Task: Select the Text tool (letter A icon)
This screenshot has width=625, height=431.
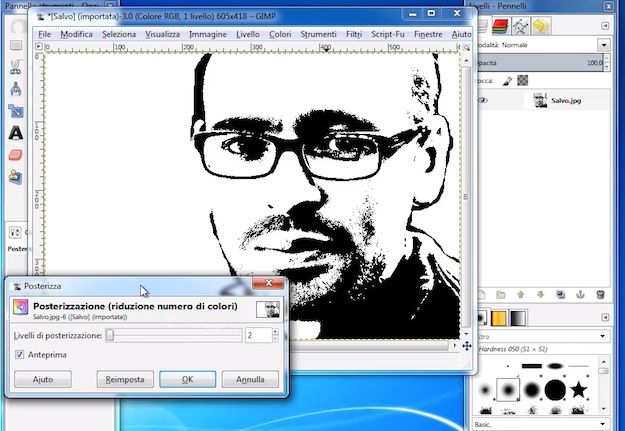Action: pyautogui.click(x=16, y=133)
